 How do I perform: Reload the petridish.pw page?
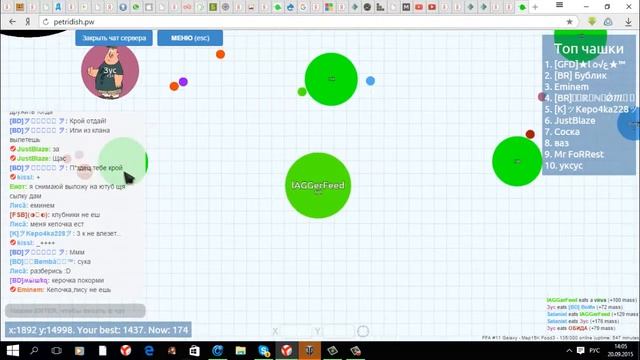[46, 22]
